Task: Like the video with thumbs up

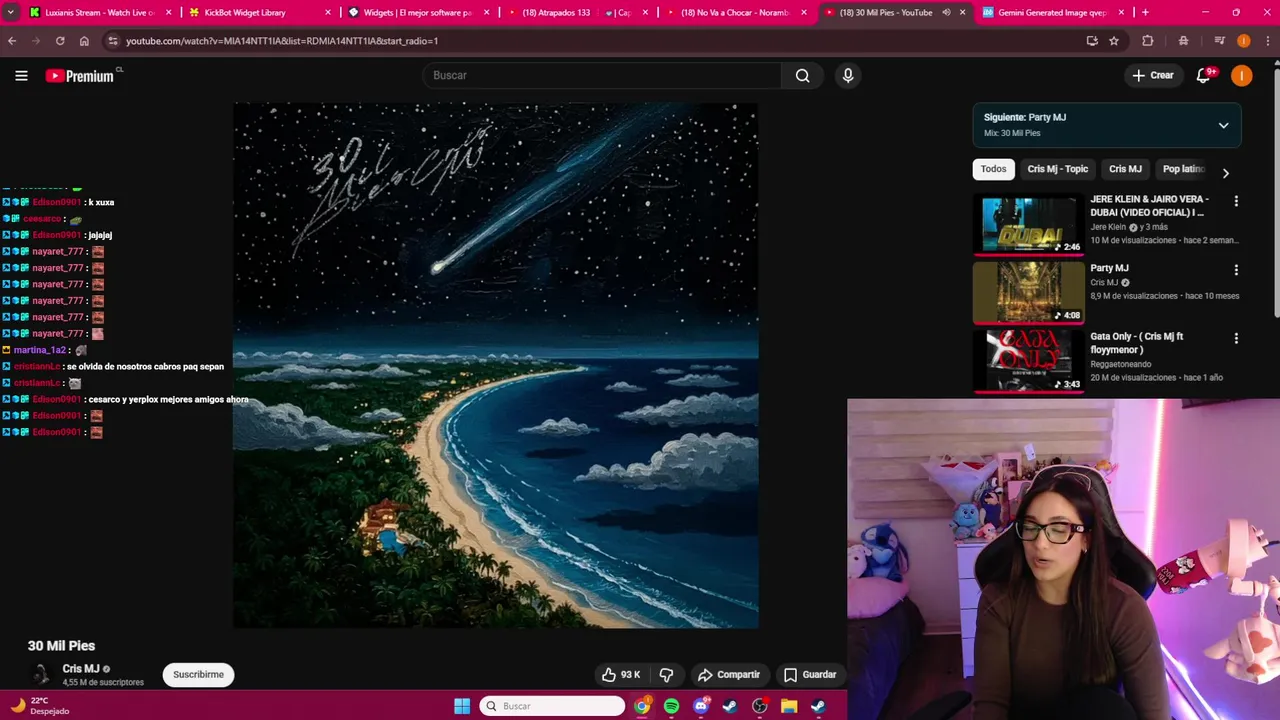Action: 620,674
